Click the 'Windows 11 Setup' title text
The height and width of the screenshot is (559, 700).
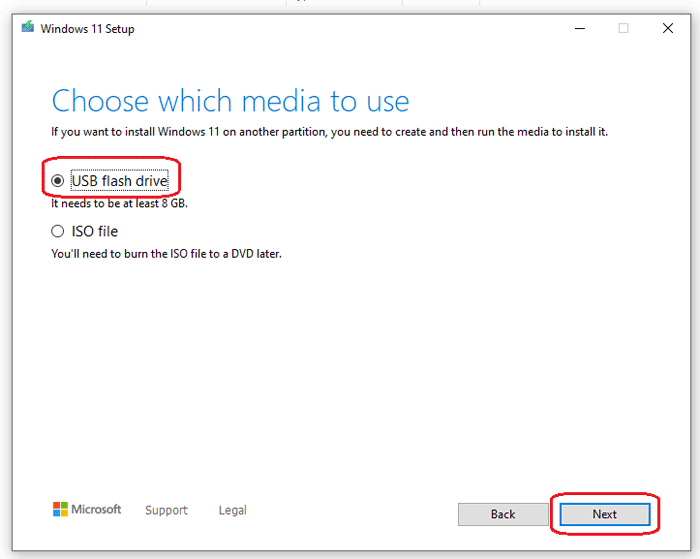click(x=88, y=29)
